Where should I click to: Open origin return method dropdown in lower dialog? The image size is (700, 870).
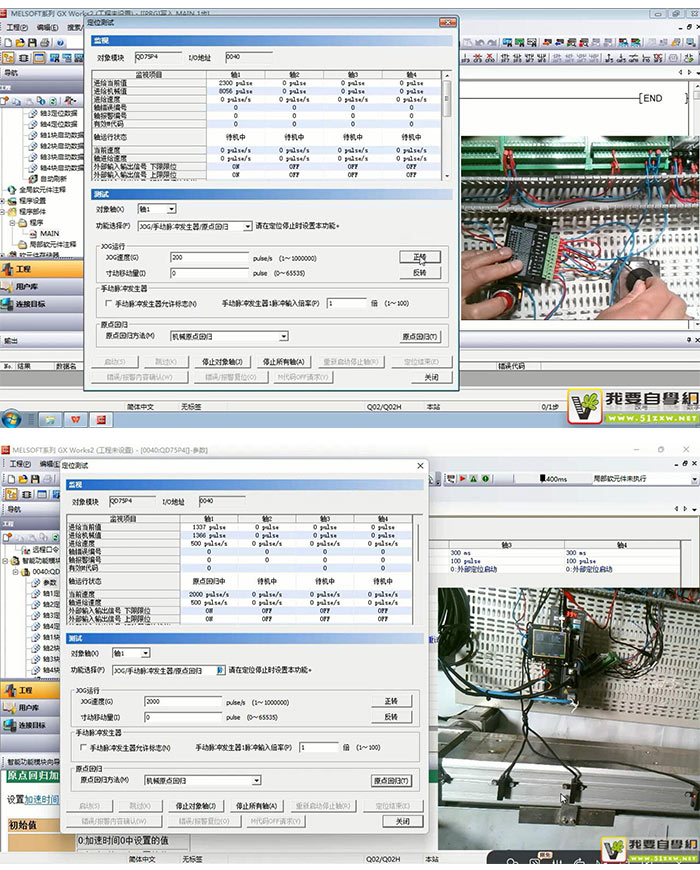(x=256, y=780)
